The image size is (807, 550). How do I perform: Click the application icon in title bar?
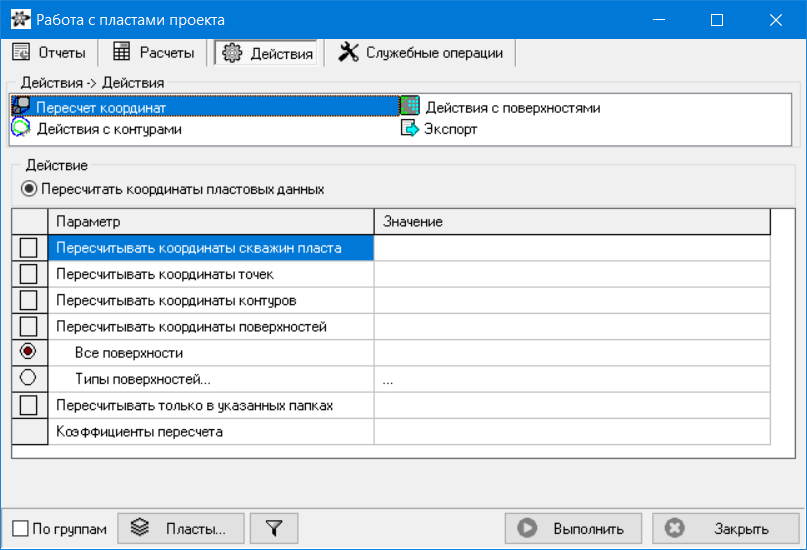point(21,20)
